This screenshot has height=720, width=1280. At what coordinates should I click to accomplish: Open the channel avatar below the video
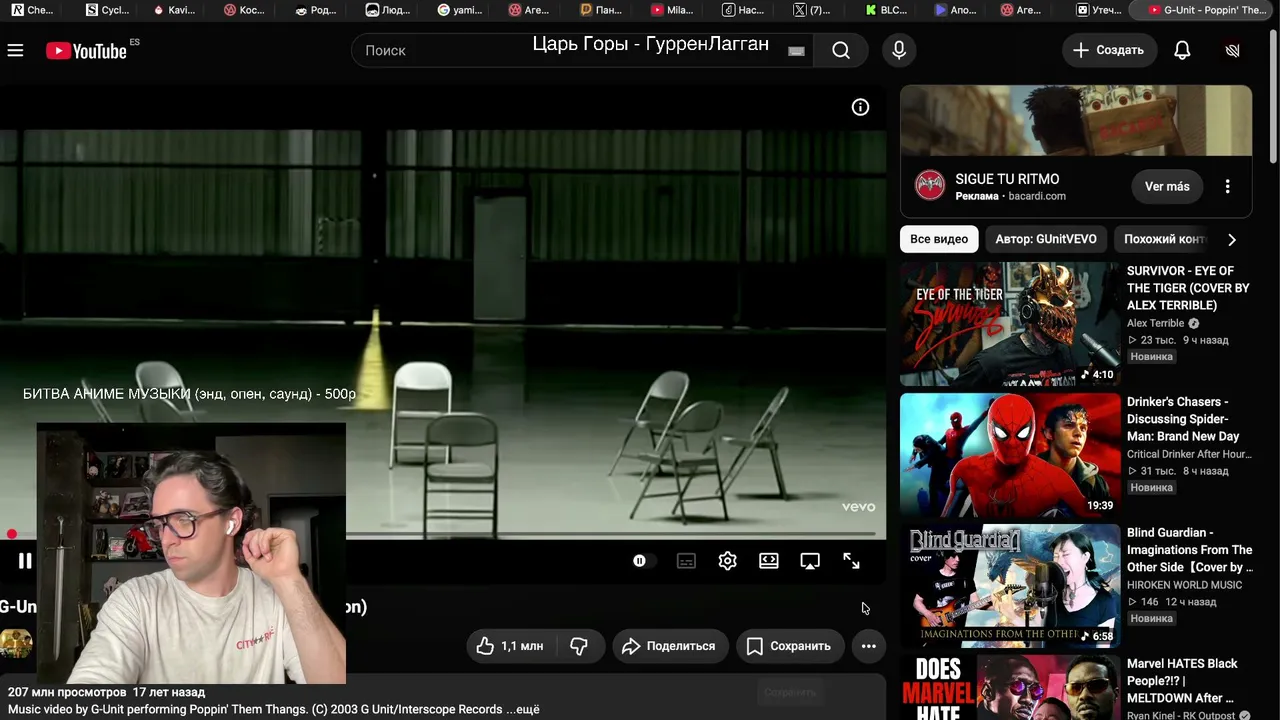coord(16,644)
